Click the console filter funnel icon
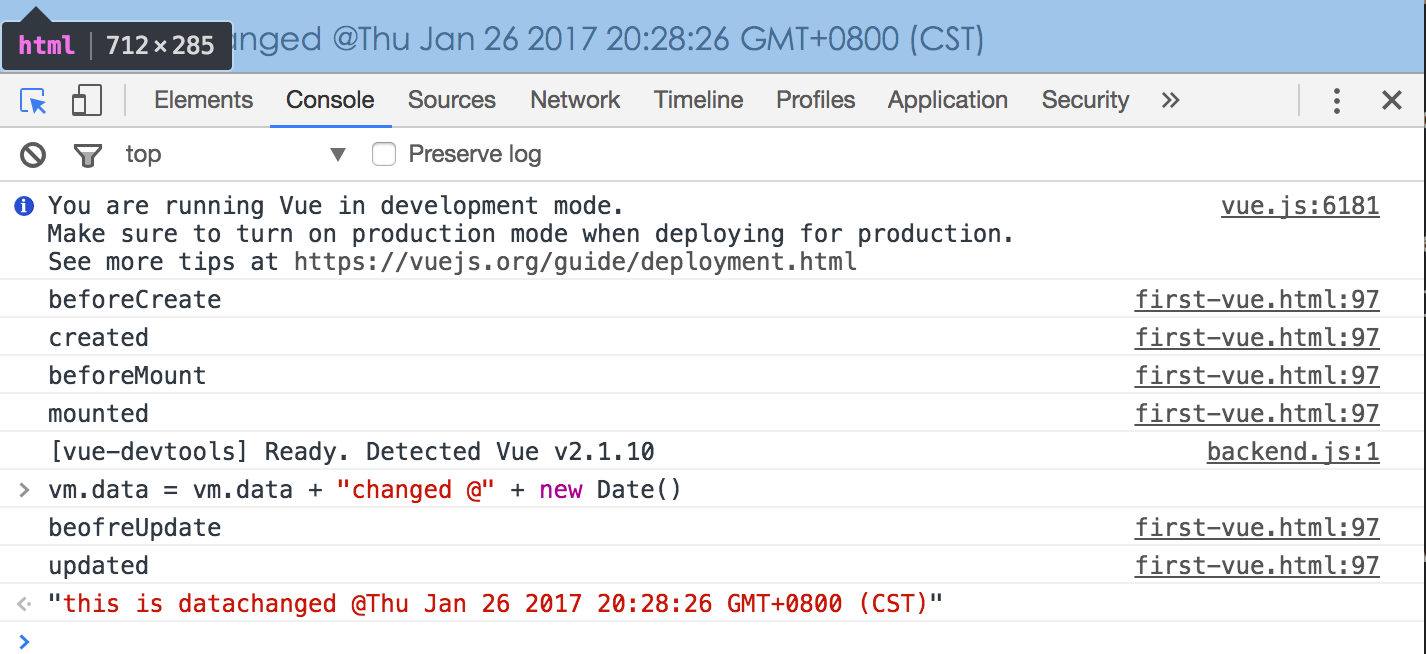The height and width of the screenshot is (654, 1426). (x=88, y=155)
